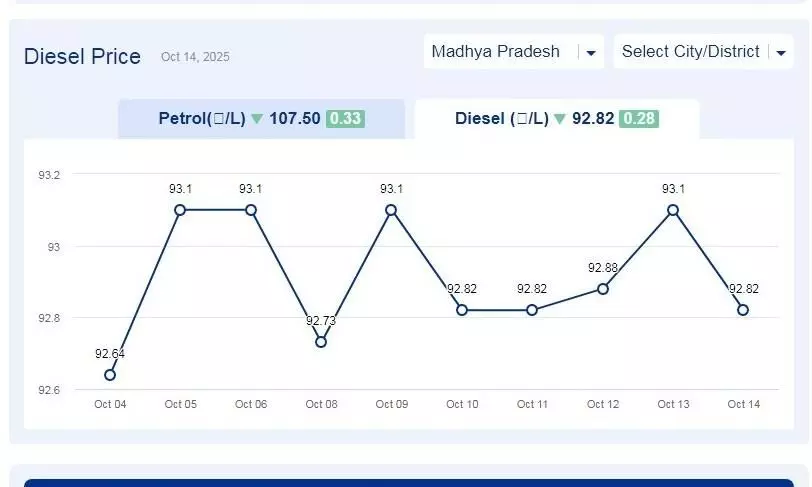Image resolution: width=812 pixels, height=487 pixels.
Task: Click the Oct 06 data point marker
Action: point(251,210)
